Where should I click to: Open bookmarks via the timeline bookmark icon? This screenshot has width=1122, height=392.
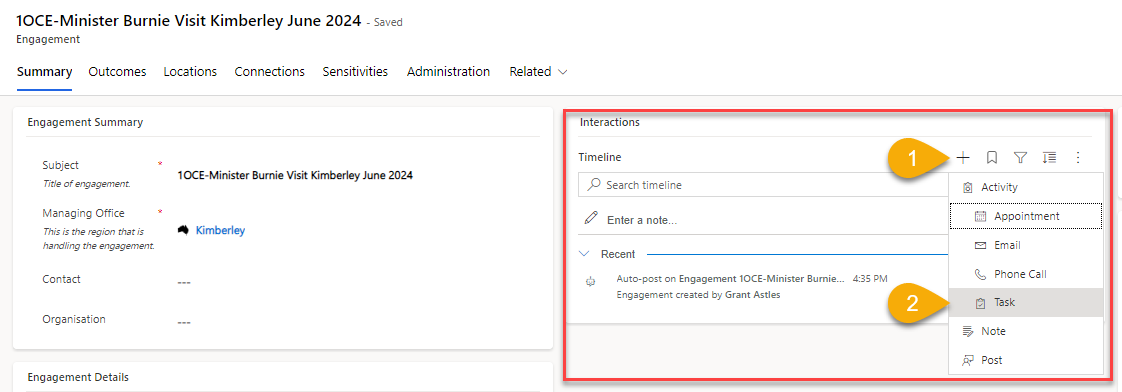point(992,157)
